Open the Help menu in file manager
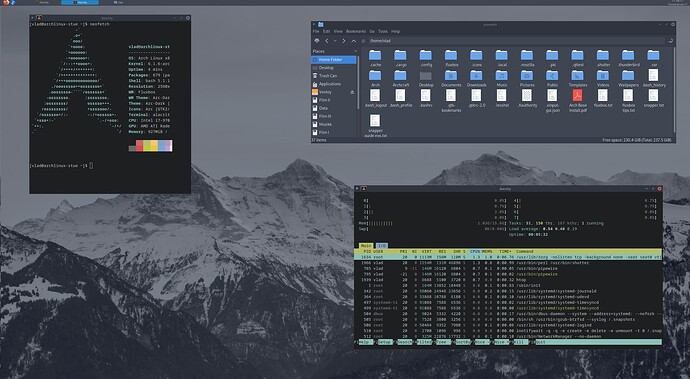Viewport: 690px width, 379px height. tap(395, 32)
